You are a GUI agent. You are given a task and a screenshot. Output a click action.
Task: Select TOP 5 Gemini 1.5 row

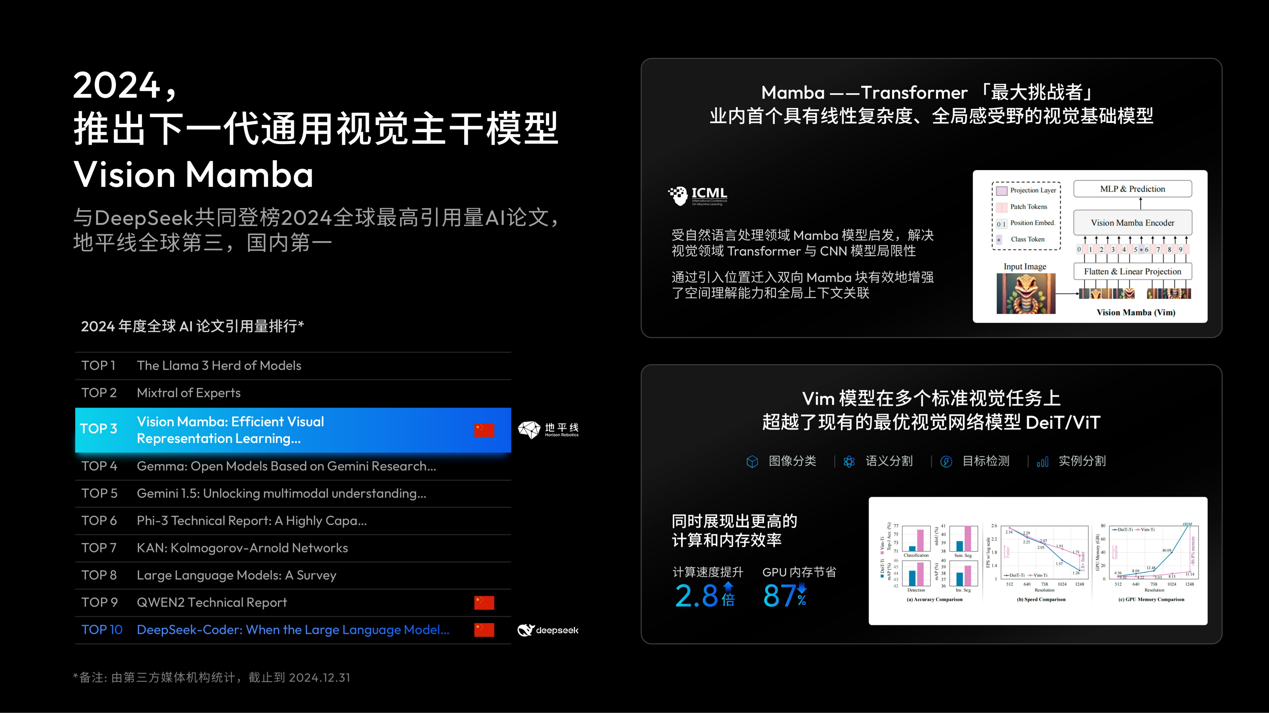point(293,493)
